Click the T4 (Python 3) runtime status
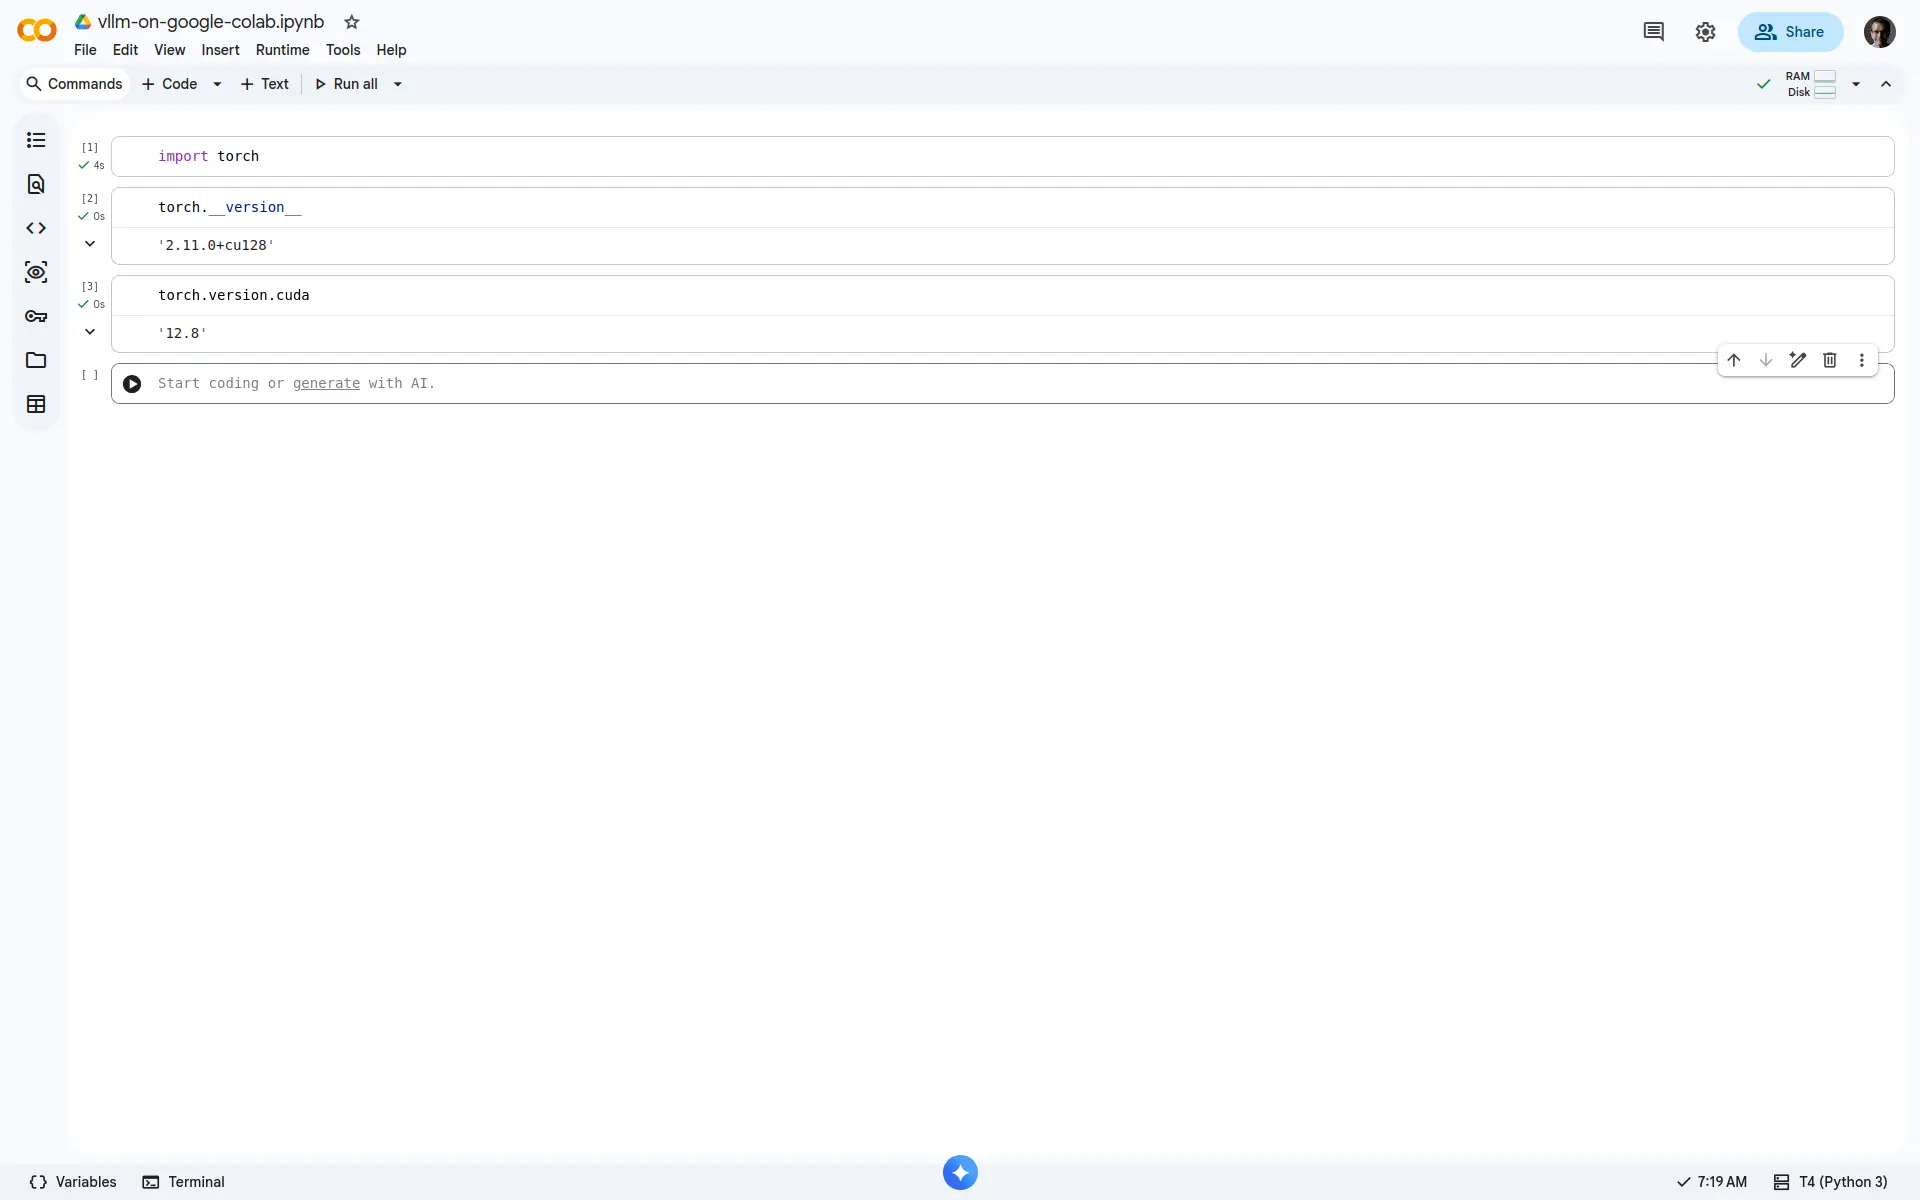The width and height of the screenshot is (1920, 1200). coord(1831,1182)
